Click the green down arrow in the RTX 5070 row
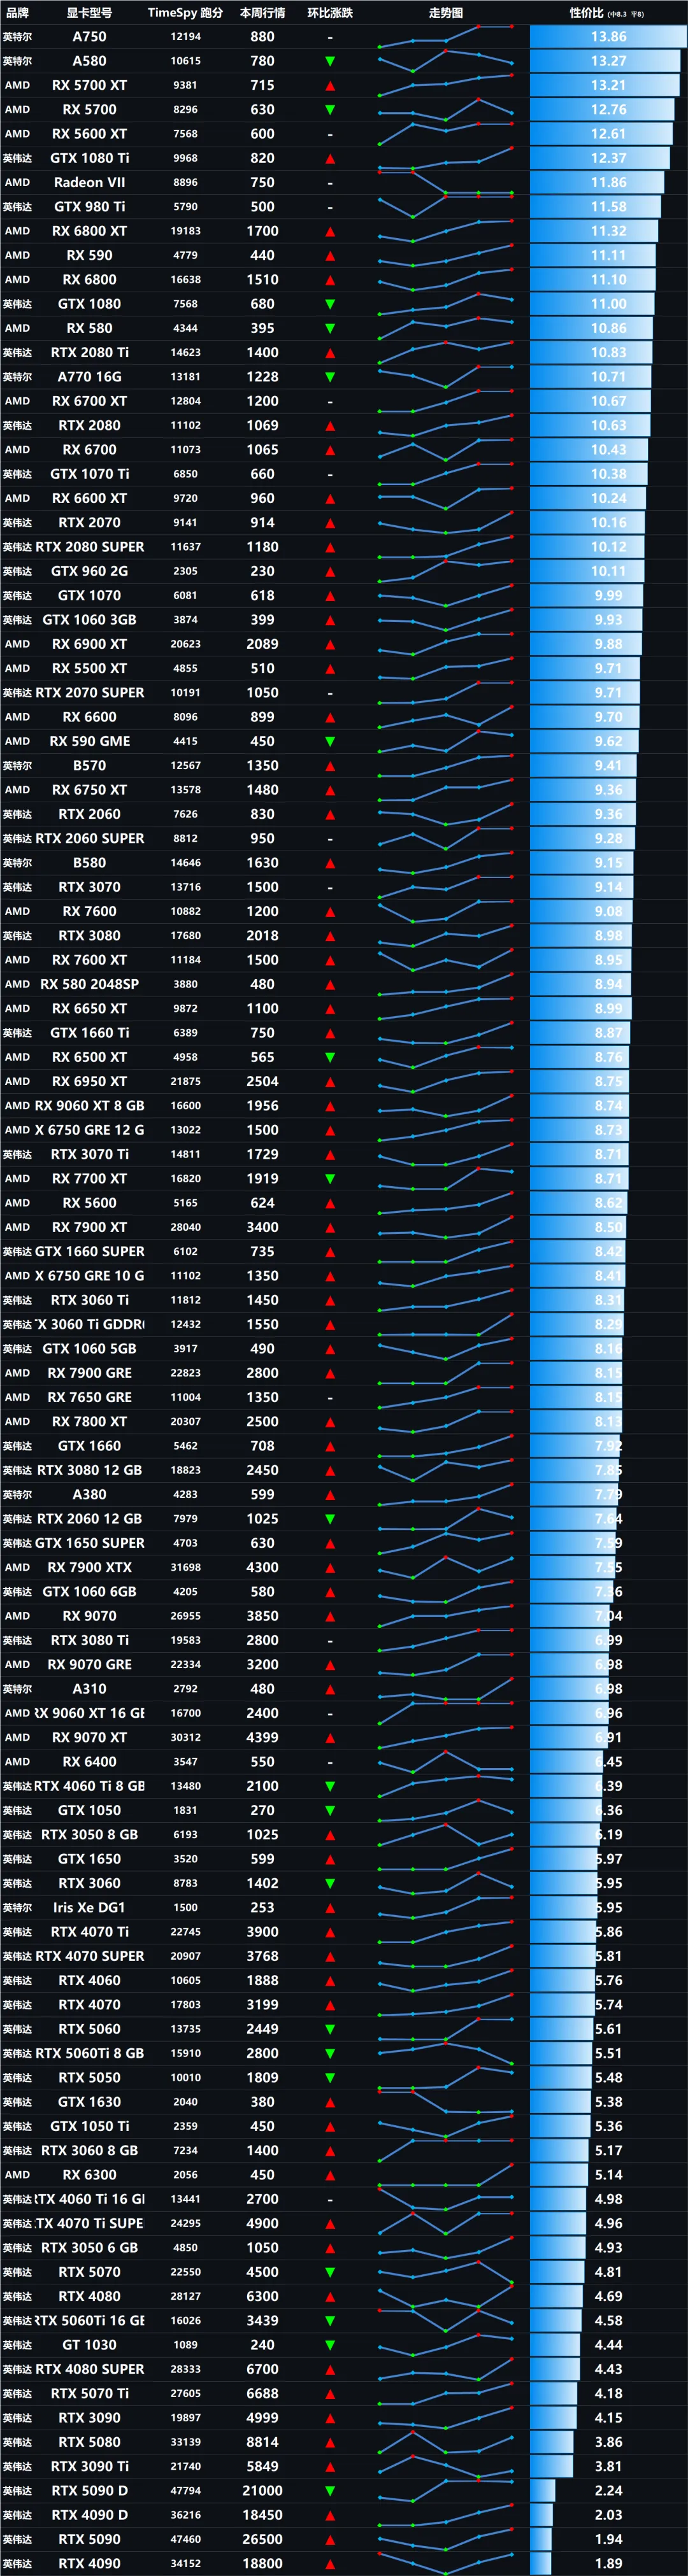 (330, 2272)
